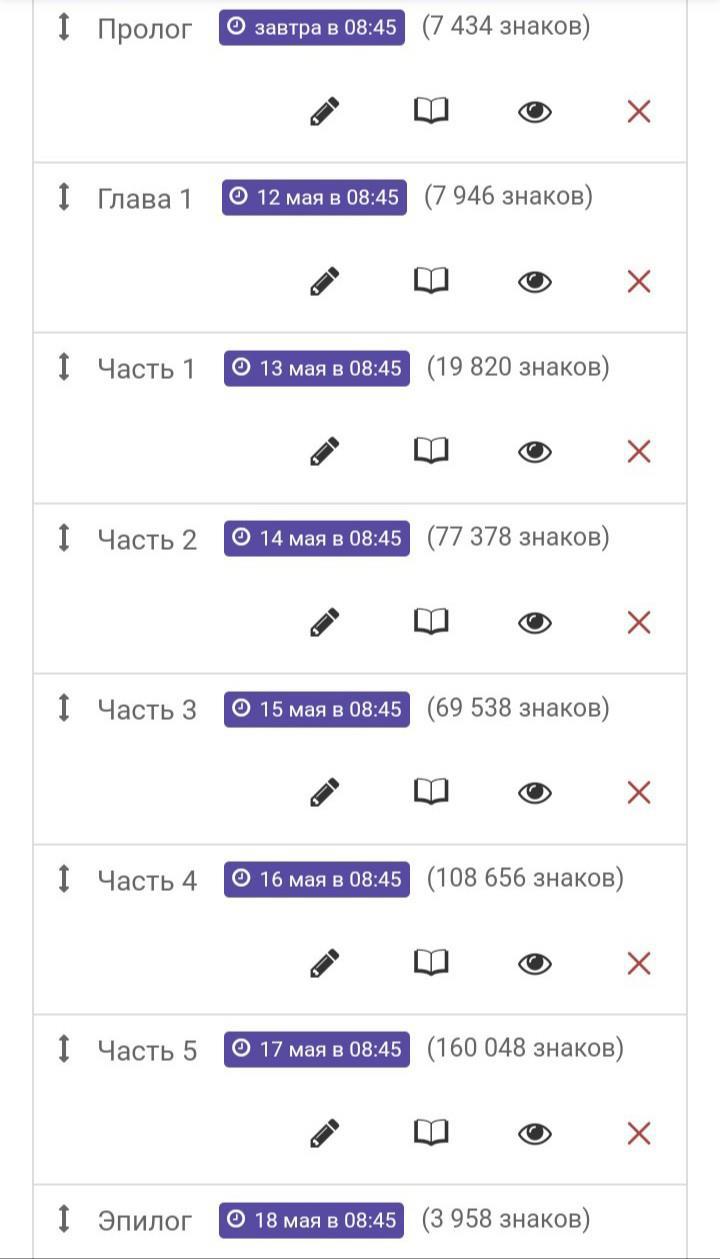This screenshot has width=720, height=1259.
Task: Click pencil icon for Часть 2
Action: click(324, 622)
